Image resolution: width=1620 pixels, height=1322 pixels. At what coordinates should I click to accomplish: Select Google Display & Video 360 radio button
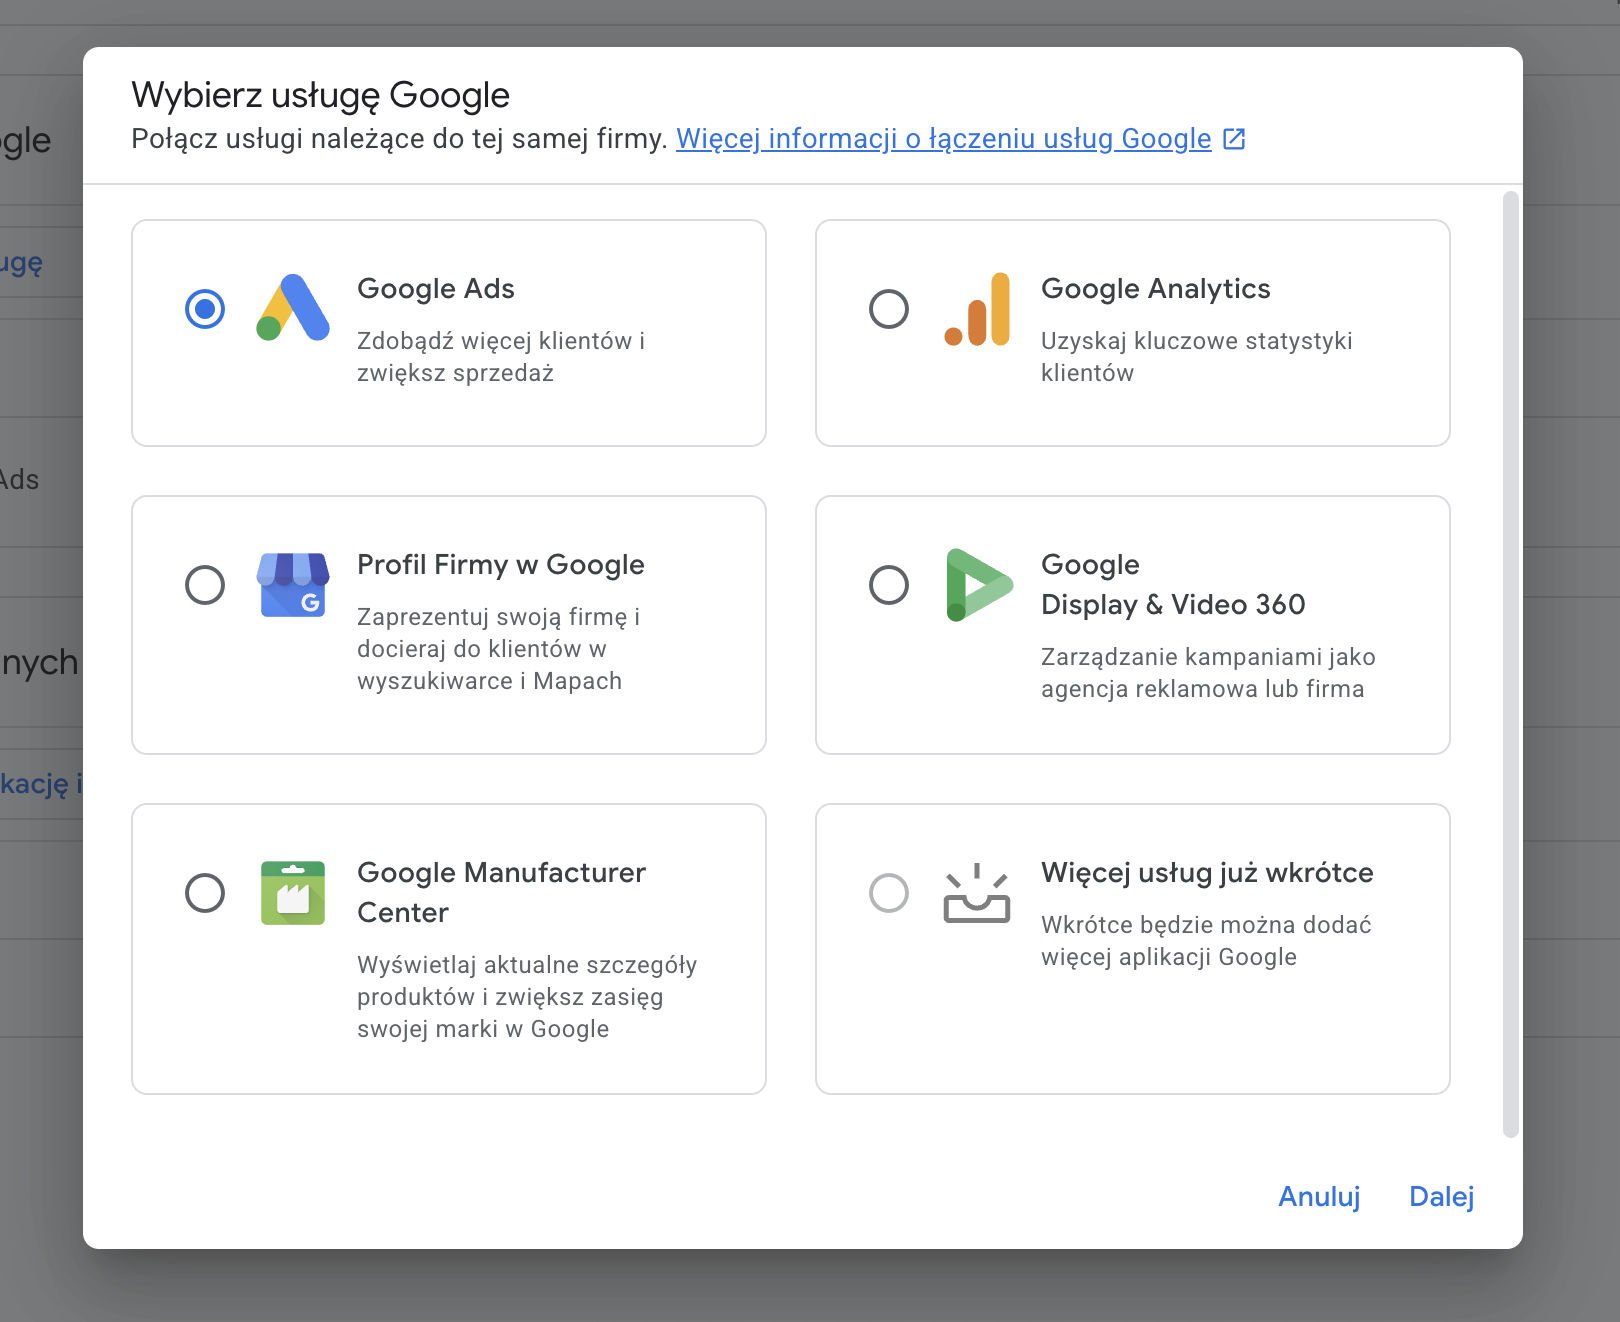tap(889, 585)
